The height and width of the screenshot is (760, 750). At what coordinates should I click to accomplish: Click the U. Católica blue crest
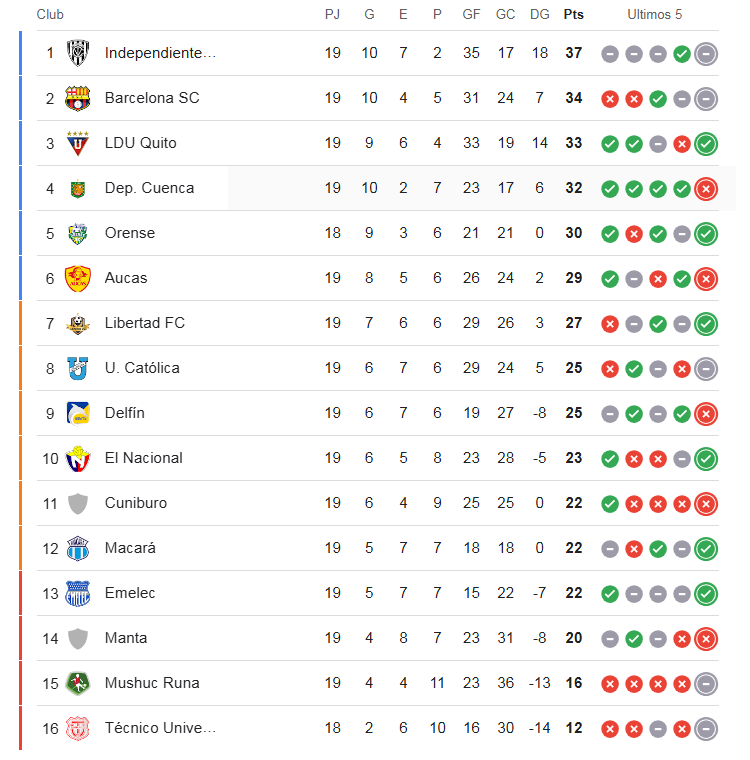(x=78, y=368)
